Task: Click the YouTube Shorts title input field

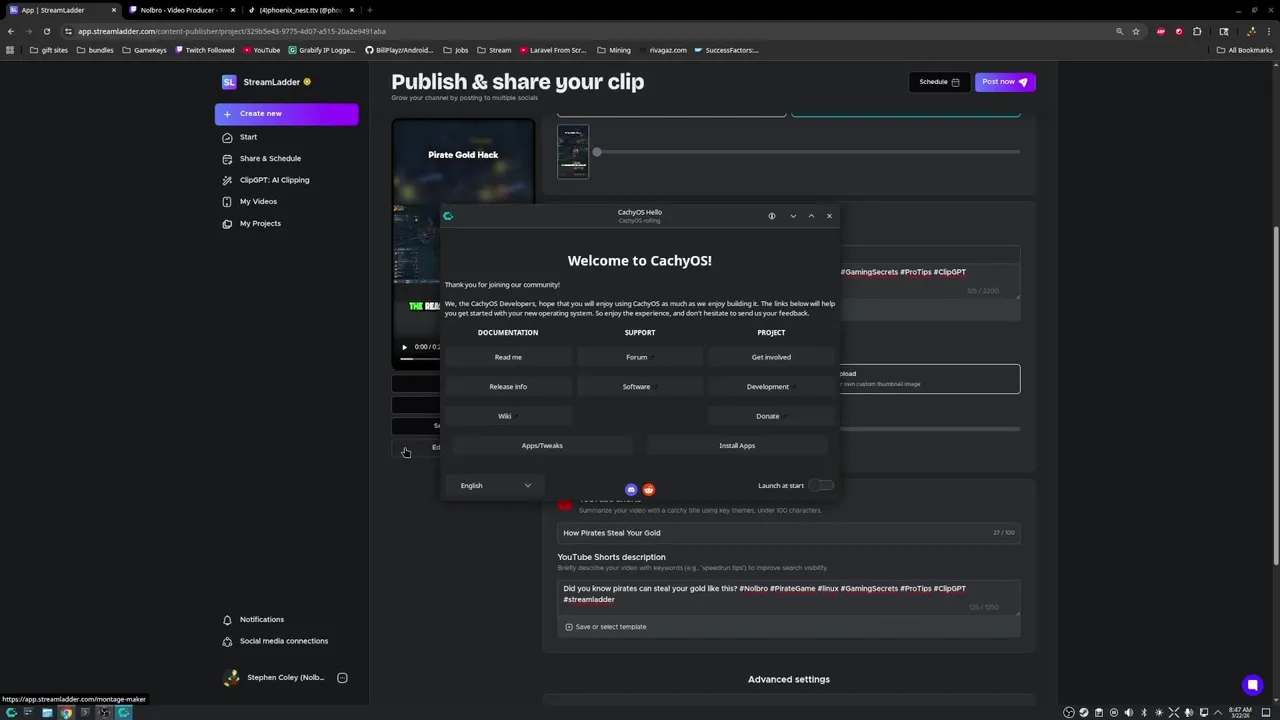Action: coord(788,533)
